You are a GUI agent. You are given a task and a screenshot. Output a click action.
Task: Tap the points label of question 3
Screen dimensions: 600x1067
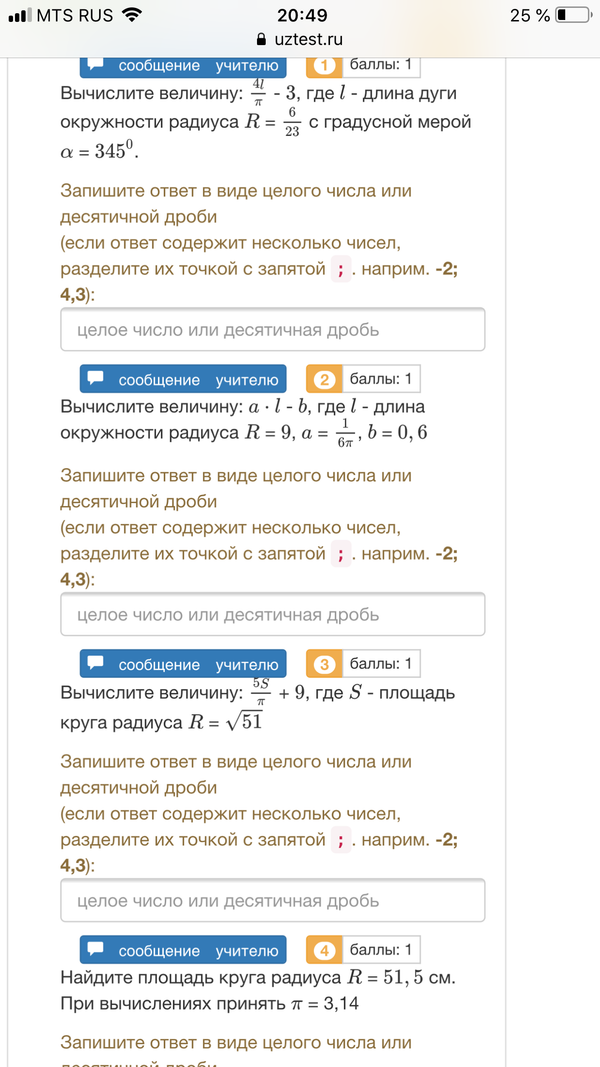click(x=381, y=664)
